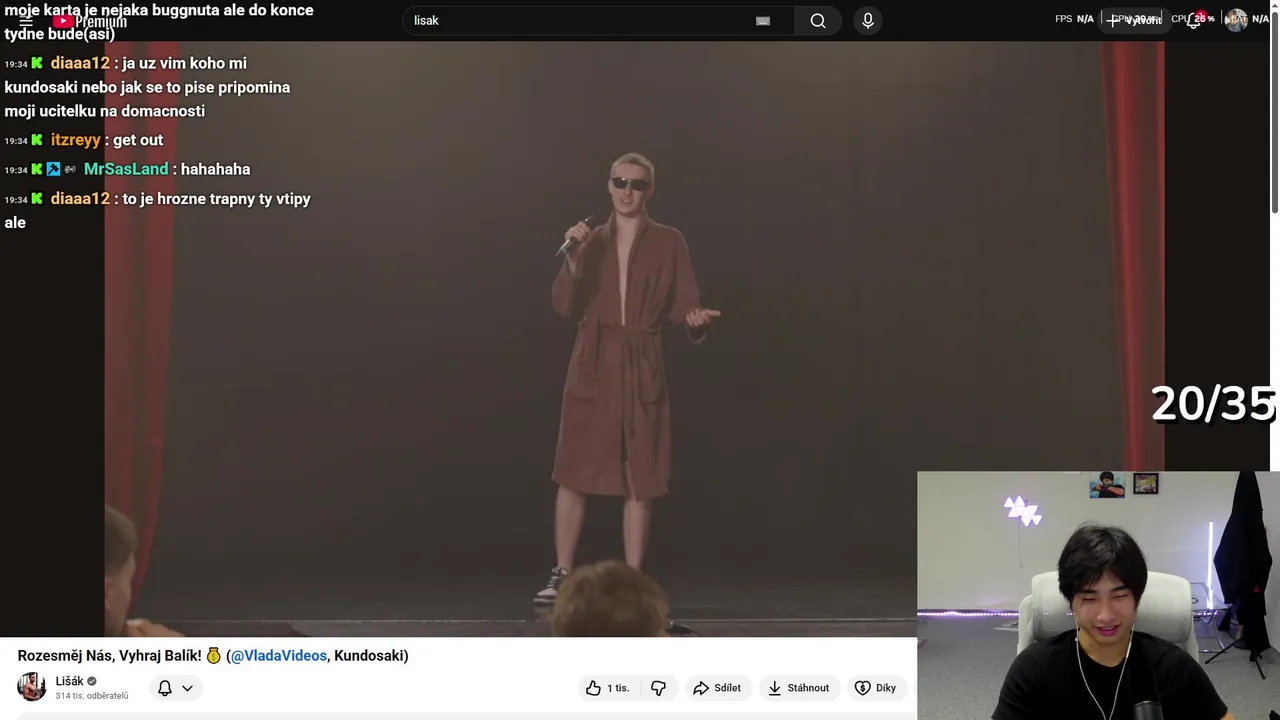Screen dimensions: 1280x720
Task: Open Lišák channel avatar
Action: pos(32,687)
